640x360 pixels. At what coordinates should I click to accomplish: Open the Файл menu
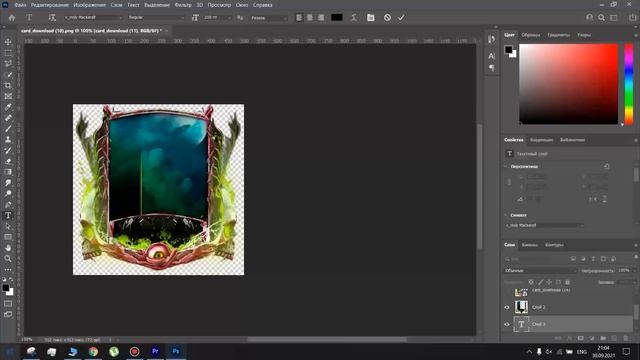click(x=20, y=5)
